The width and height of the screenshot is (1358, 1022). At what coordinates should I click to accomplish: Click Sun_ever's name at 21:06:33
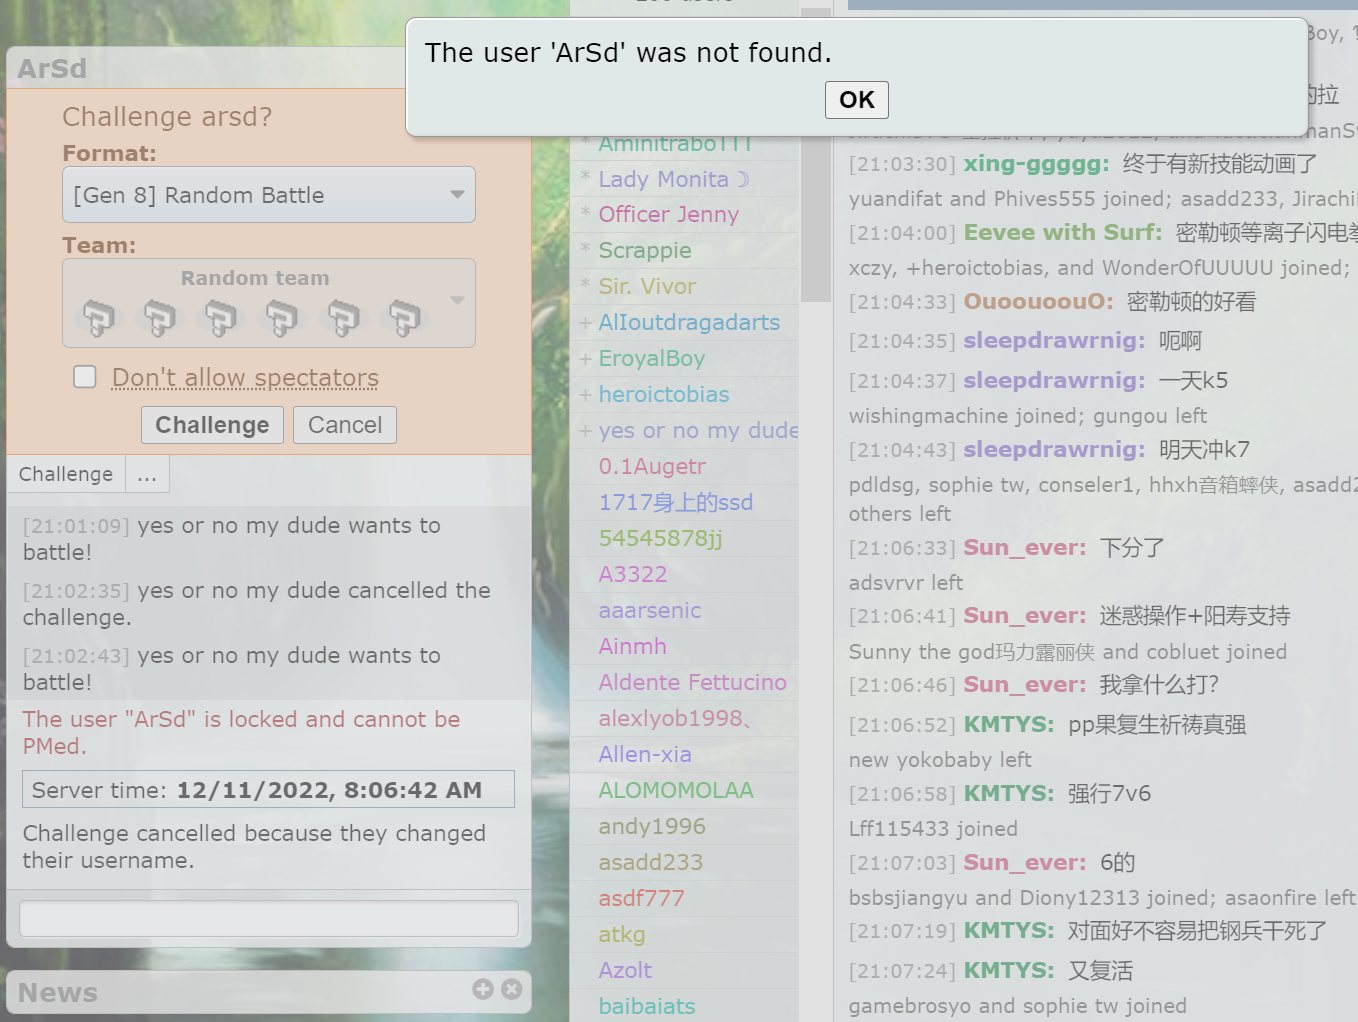[1025, 547]
